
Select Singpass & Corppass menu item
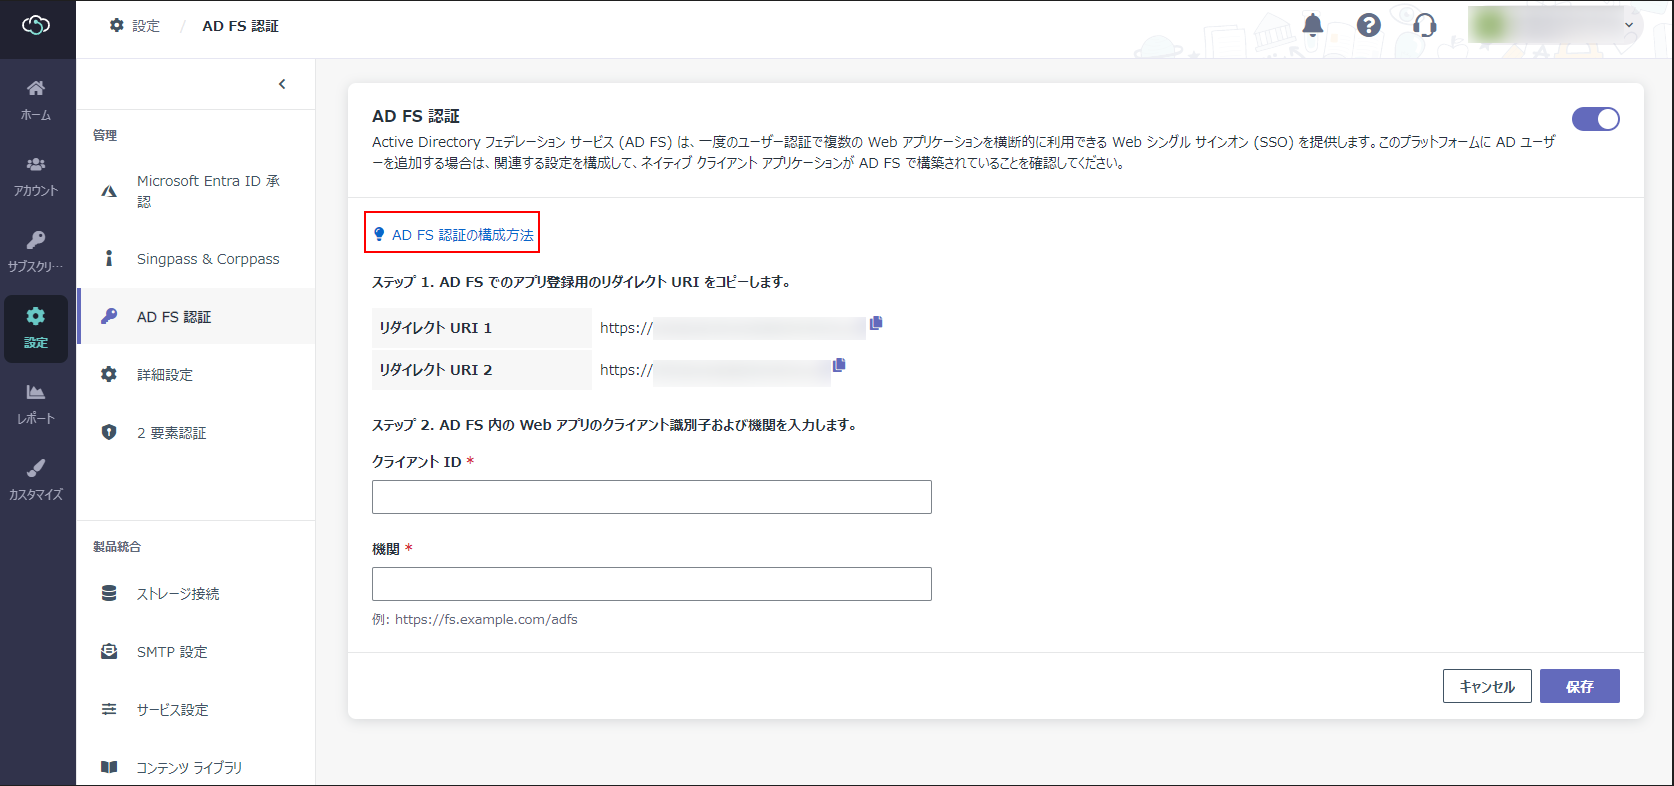pyautogui.click(x=196, y=259)
